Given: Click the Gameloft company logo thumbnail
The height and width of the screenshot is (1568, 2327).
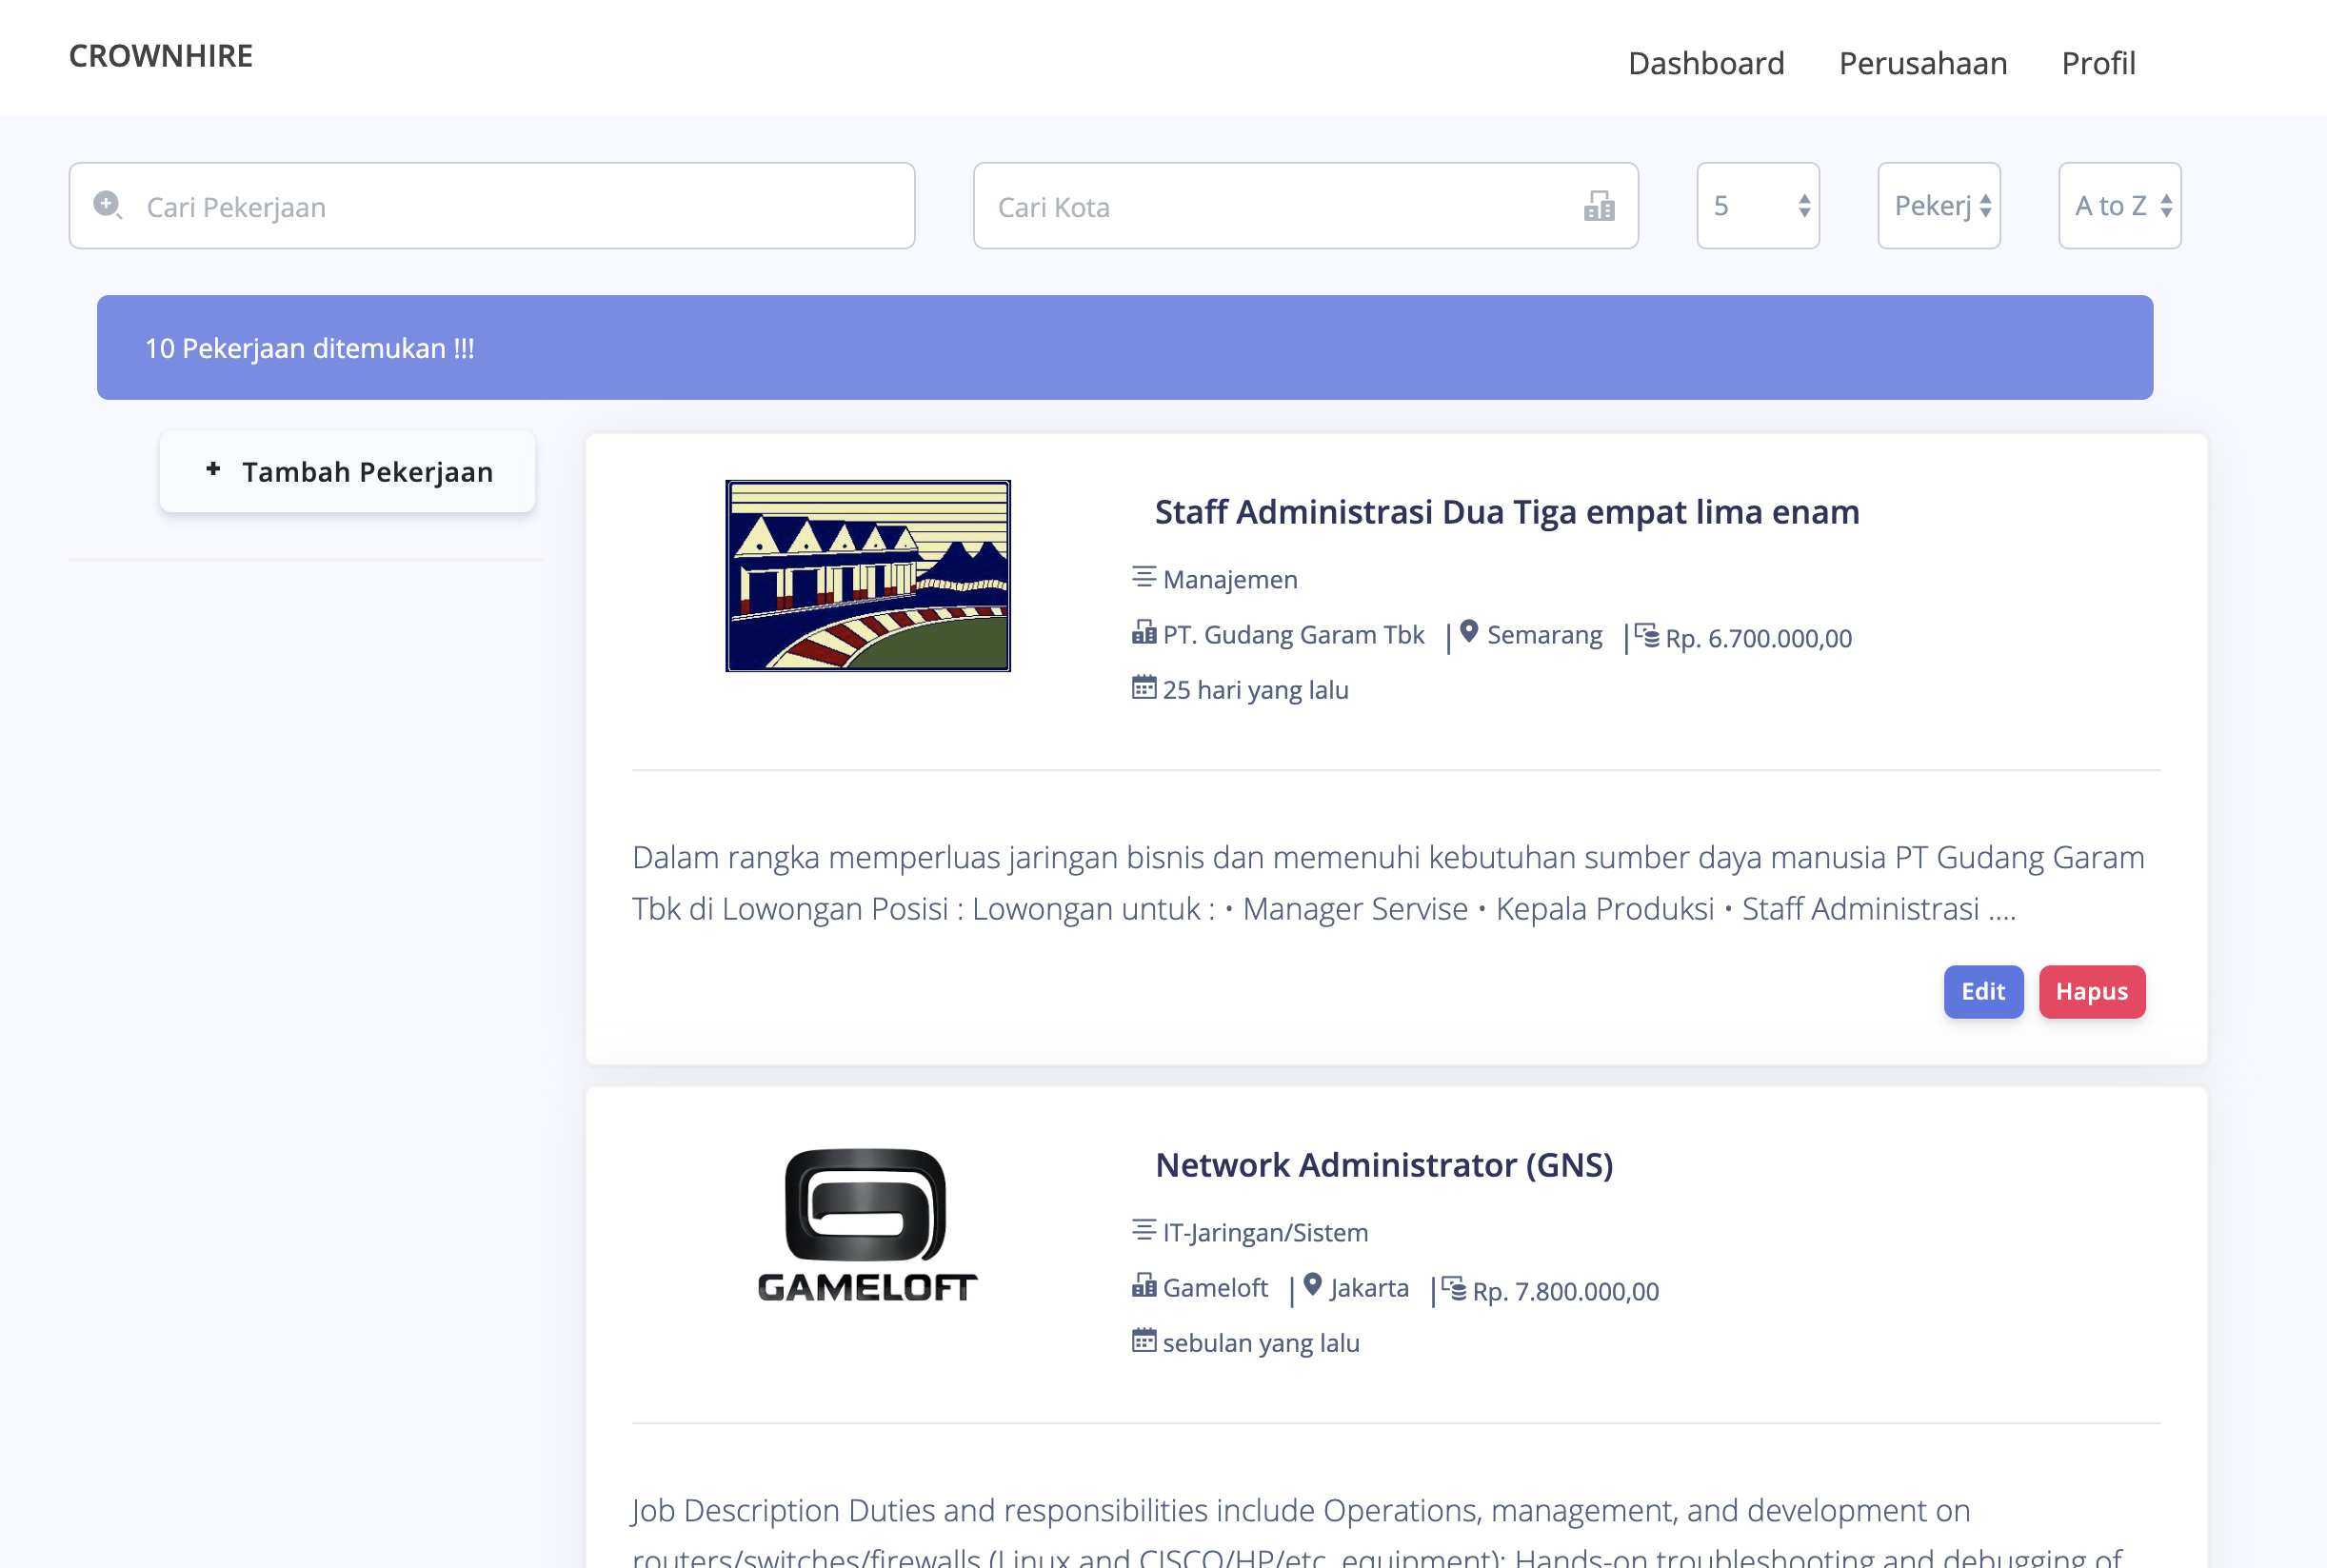Looking at the screenshot, I should [867, 1225].
